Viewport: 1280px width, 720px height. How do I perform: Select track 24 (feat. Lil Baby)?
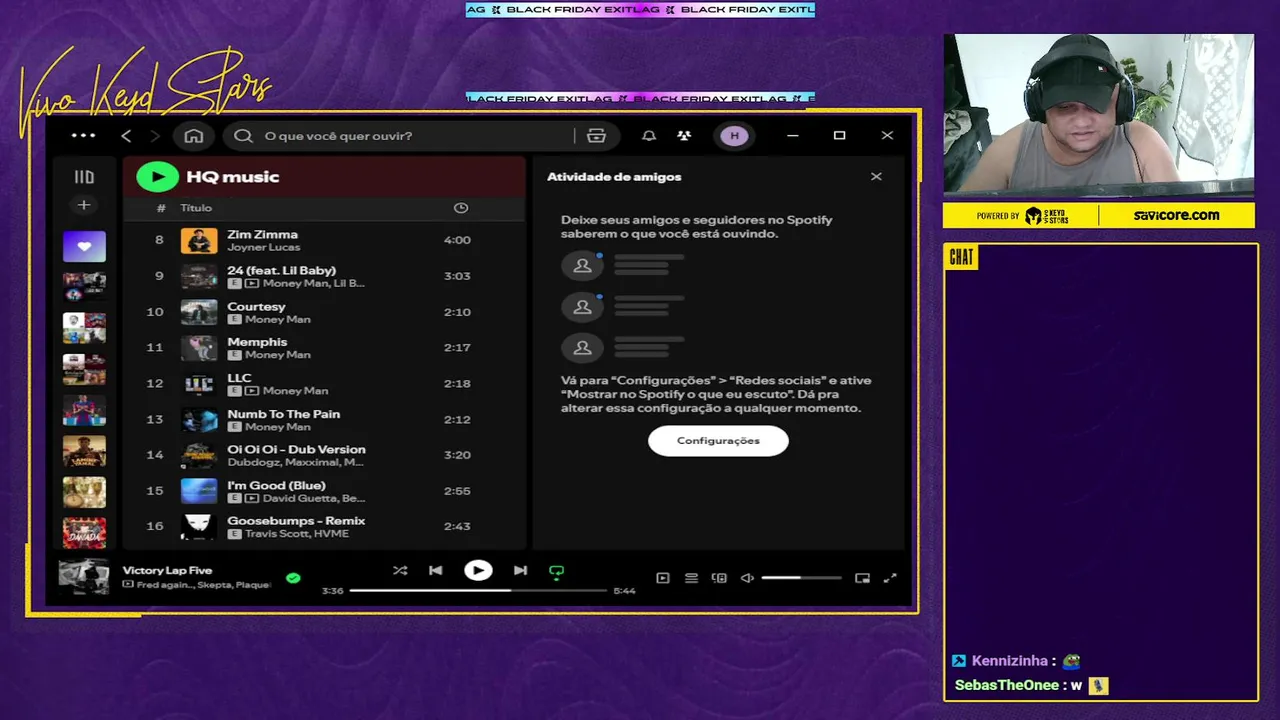coord(324,276)
